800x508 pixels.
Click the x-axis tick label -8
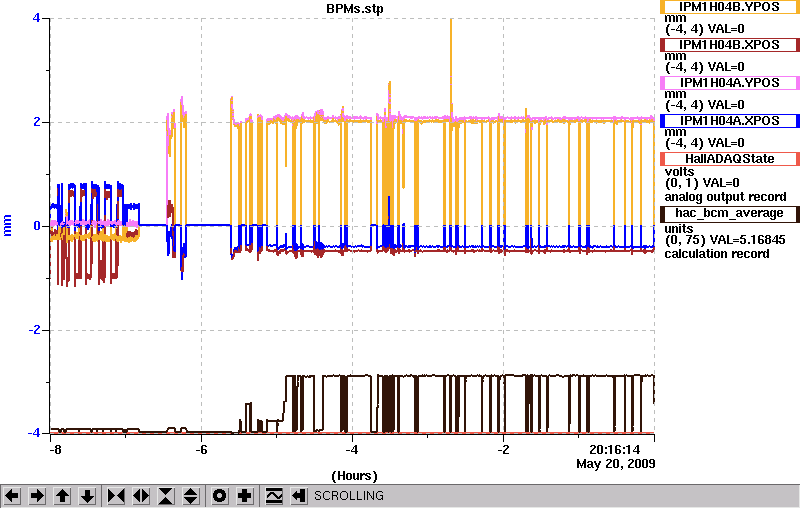(55, 450)
